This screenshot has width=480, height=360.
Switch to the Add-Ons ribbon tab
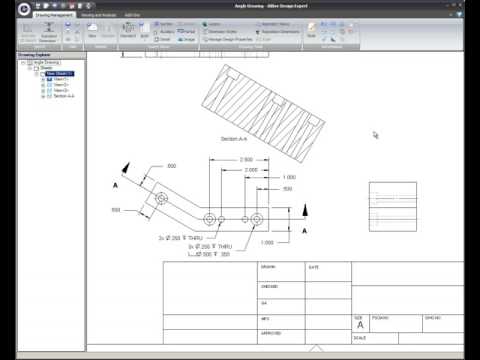click(x=132, y=15)
